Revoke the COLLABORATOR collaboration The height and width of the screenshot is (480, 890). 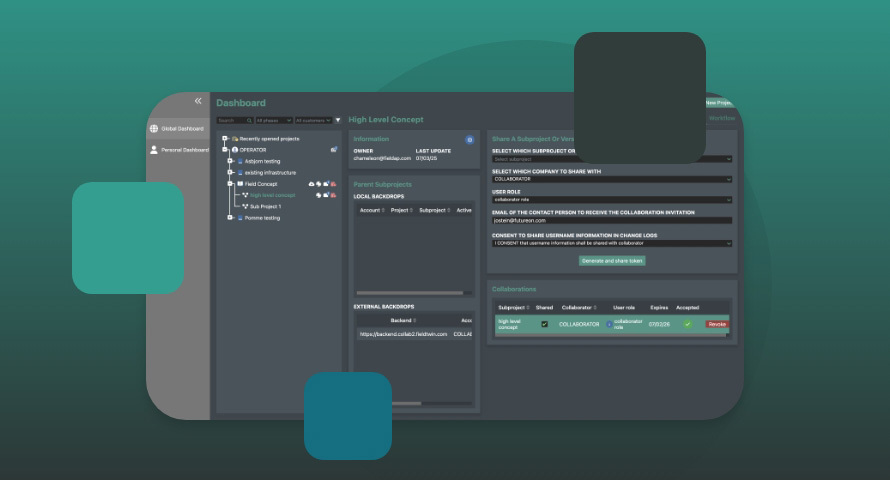[716, 324]
